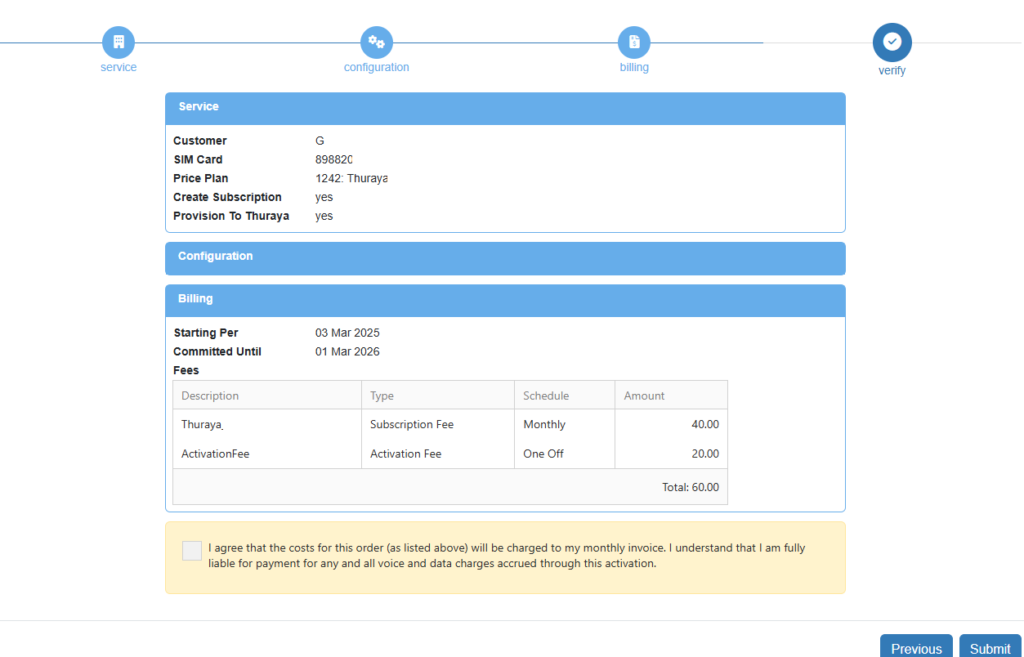Switch to the 'billing' step label
The image size is (1024, 657).
tap(634, 67)
